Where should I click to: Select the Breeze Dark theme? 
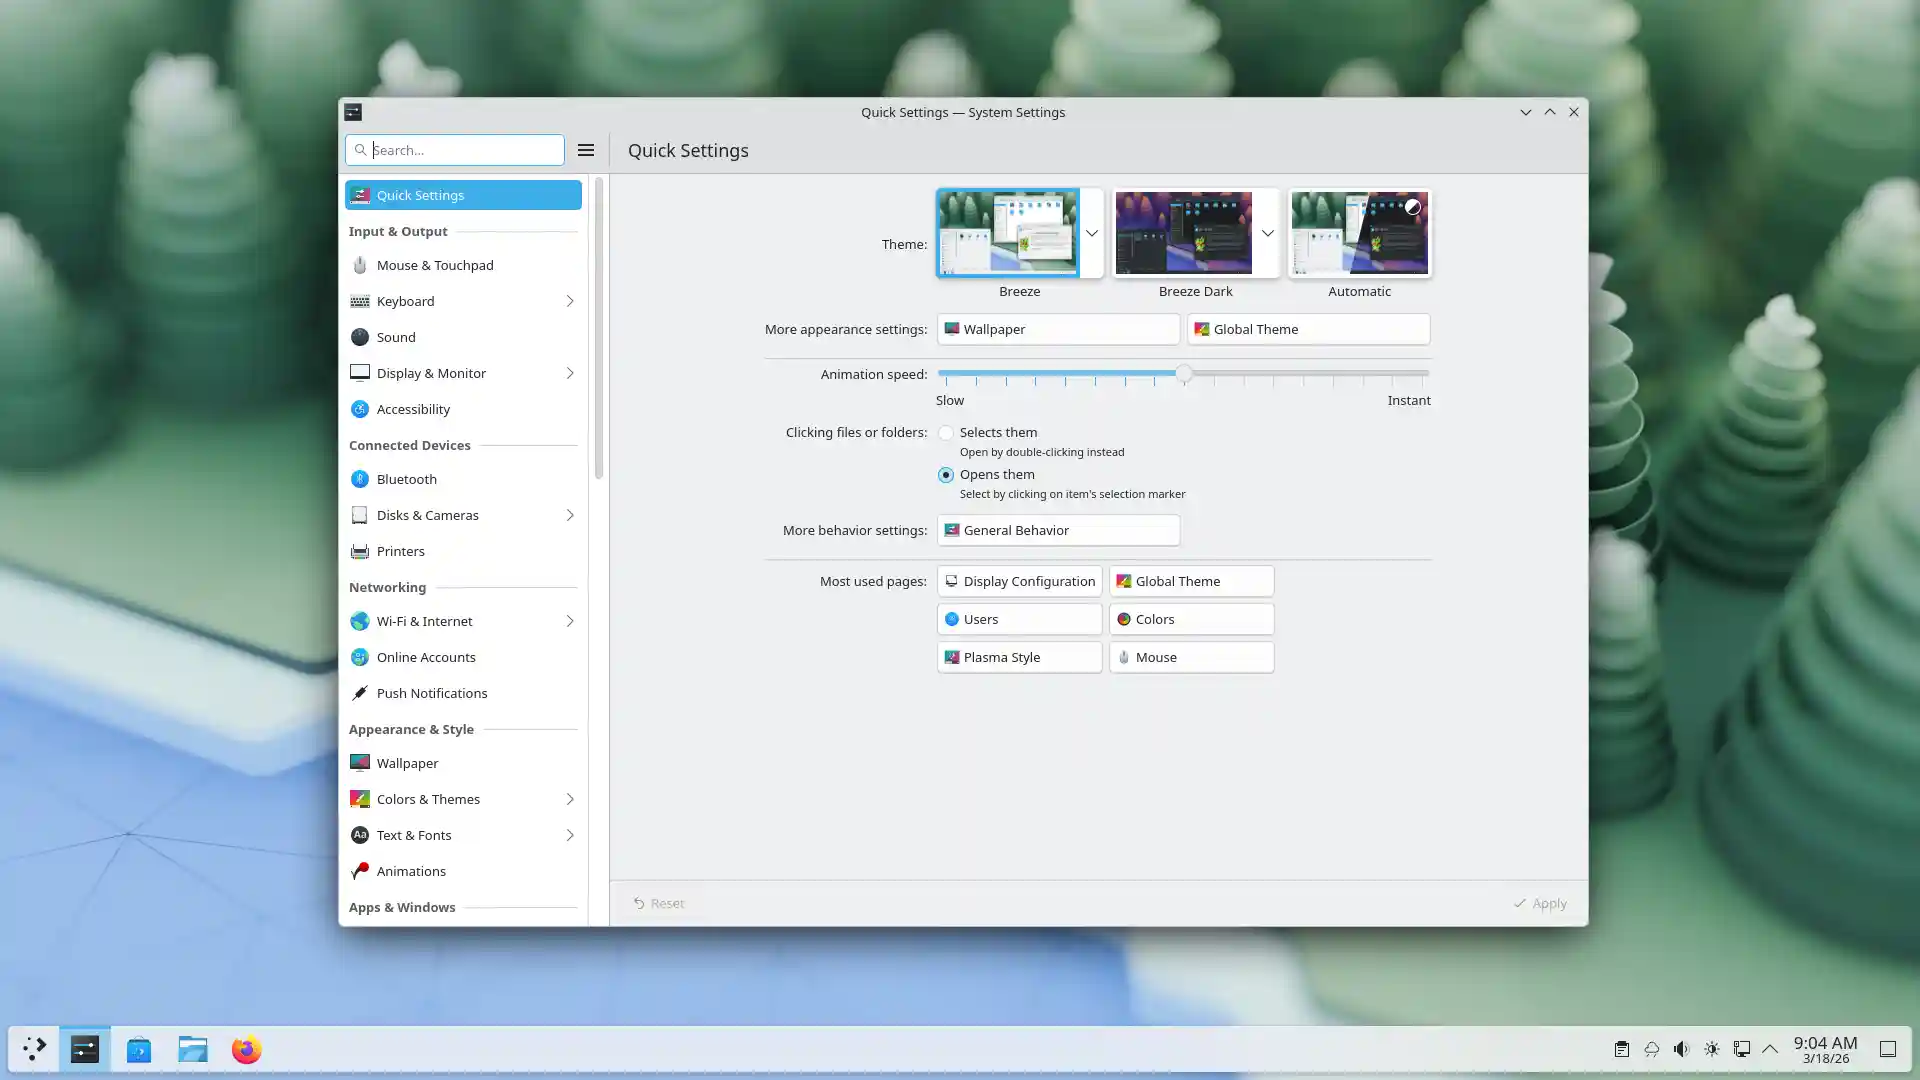(x=1182, y=233)
